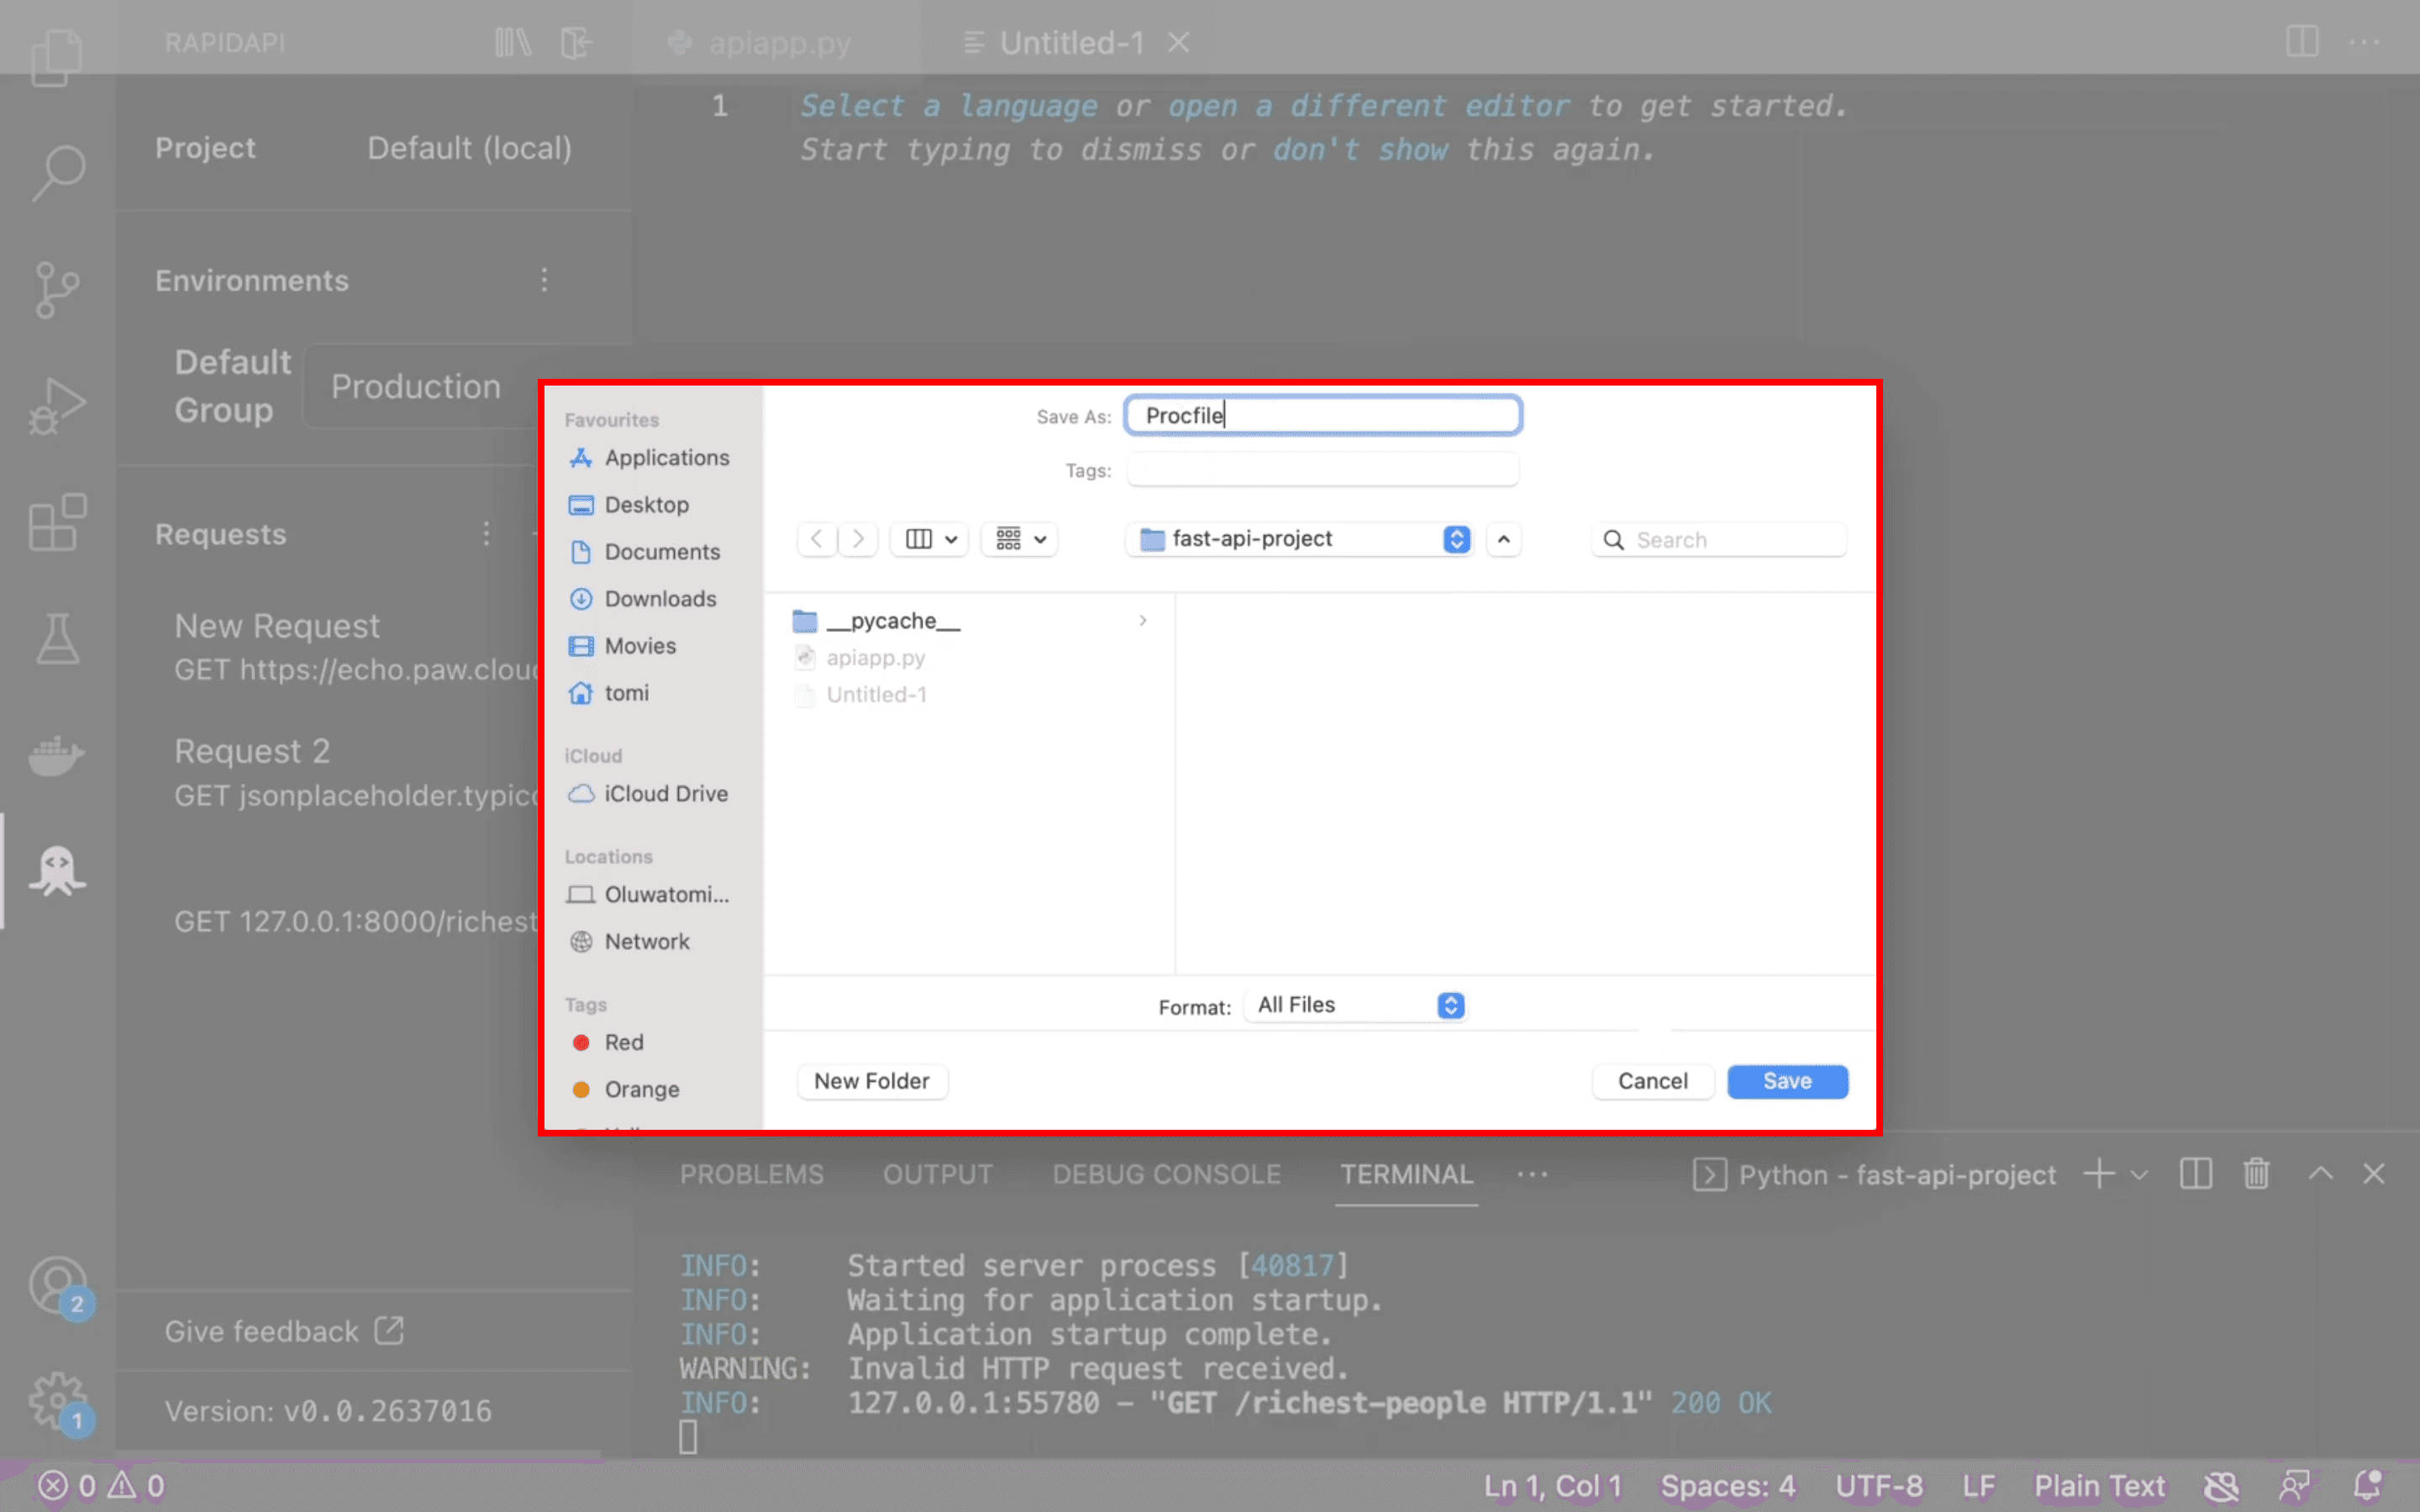Select the PROBLEMS tab in bottom panel
The height and width of the screenshot is (1512, 2420).
pyautogui.click(x=751, y=1173)
